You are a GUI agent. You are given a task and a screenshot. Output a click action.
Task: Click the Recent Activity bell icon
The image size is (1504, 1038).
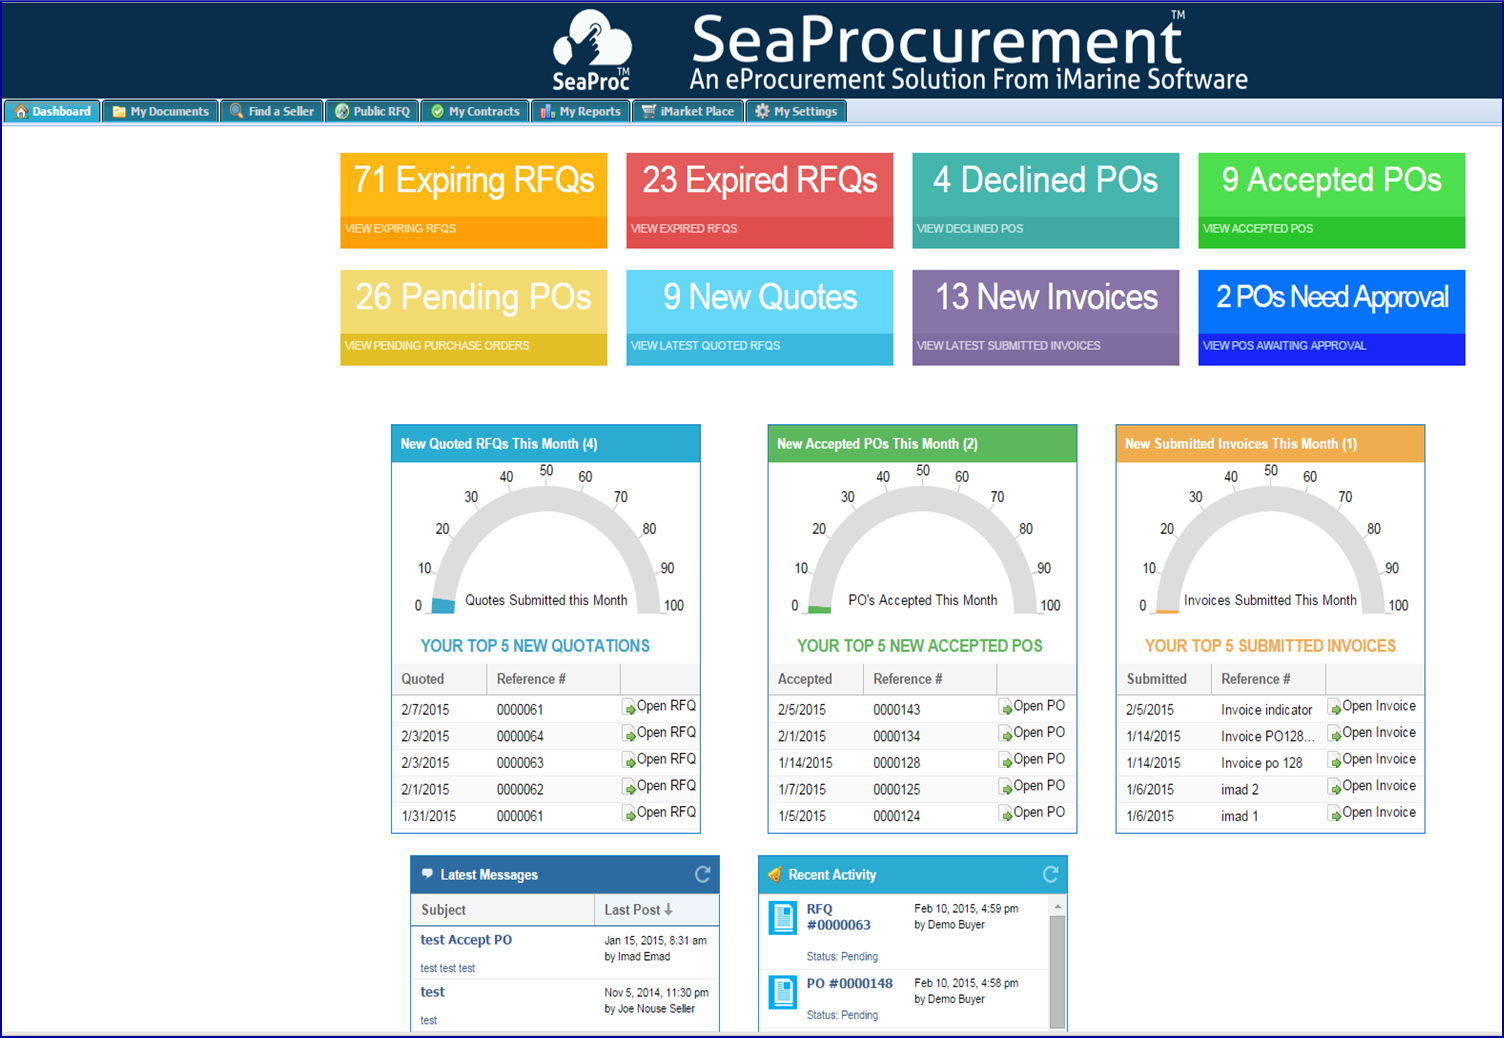click(774, 874)
